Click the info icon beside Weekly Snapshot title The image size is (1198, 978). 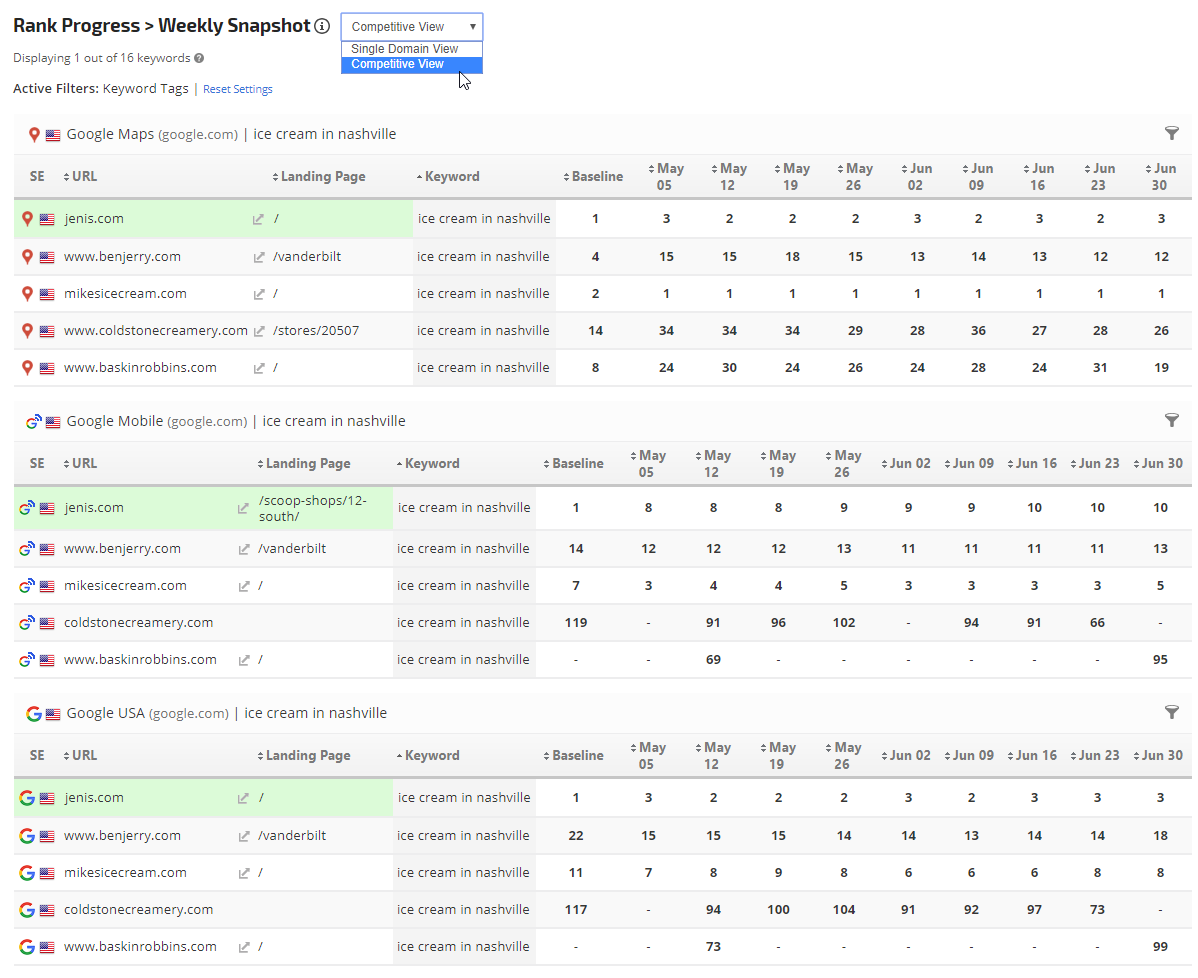tap(321, 27)
